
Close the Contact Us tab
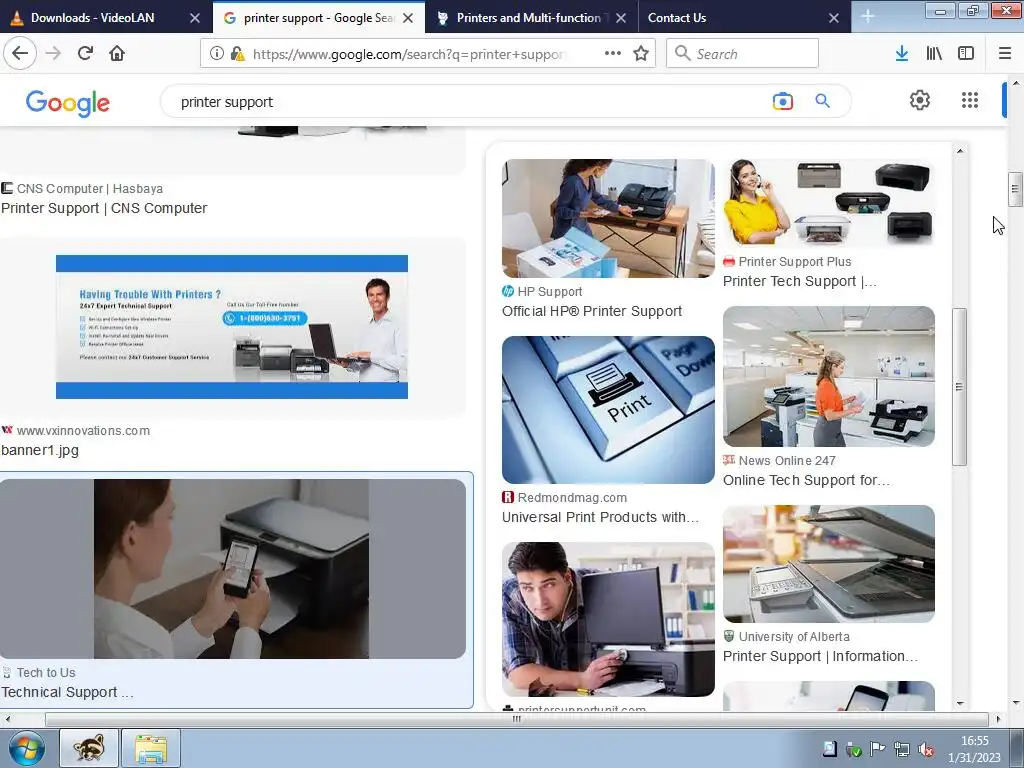(x=834, y=18)
